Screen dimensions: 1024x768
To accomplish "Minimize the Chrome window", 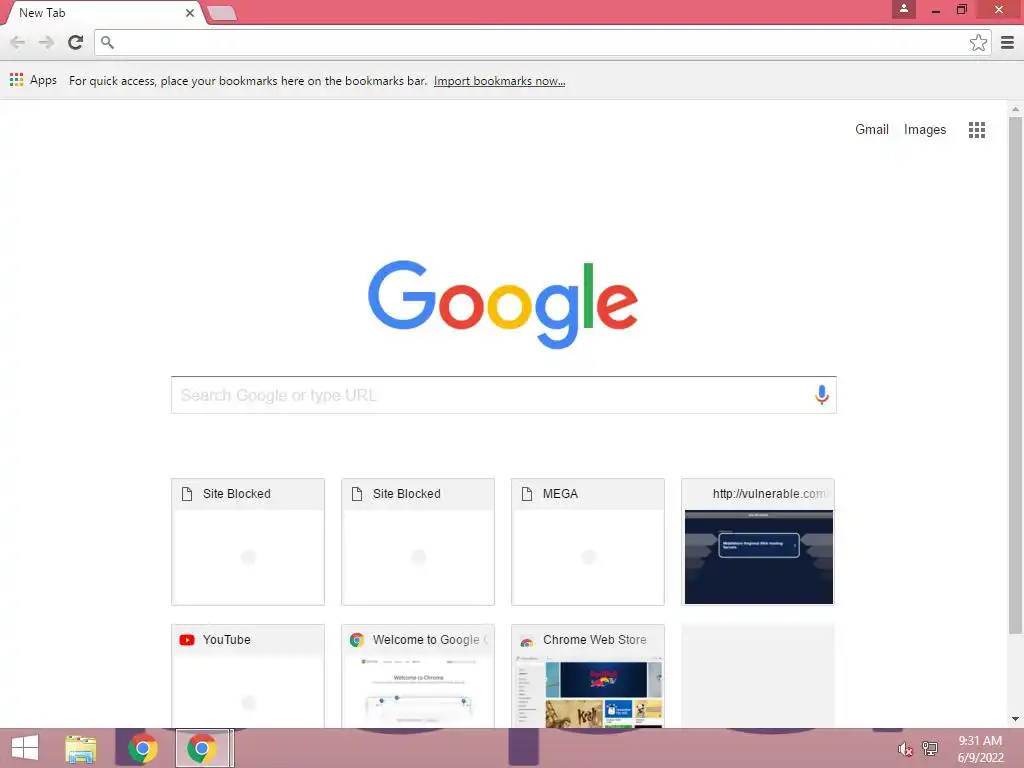I will click(x=935, y=10).
